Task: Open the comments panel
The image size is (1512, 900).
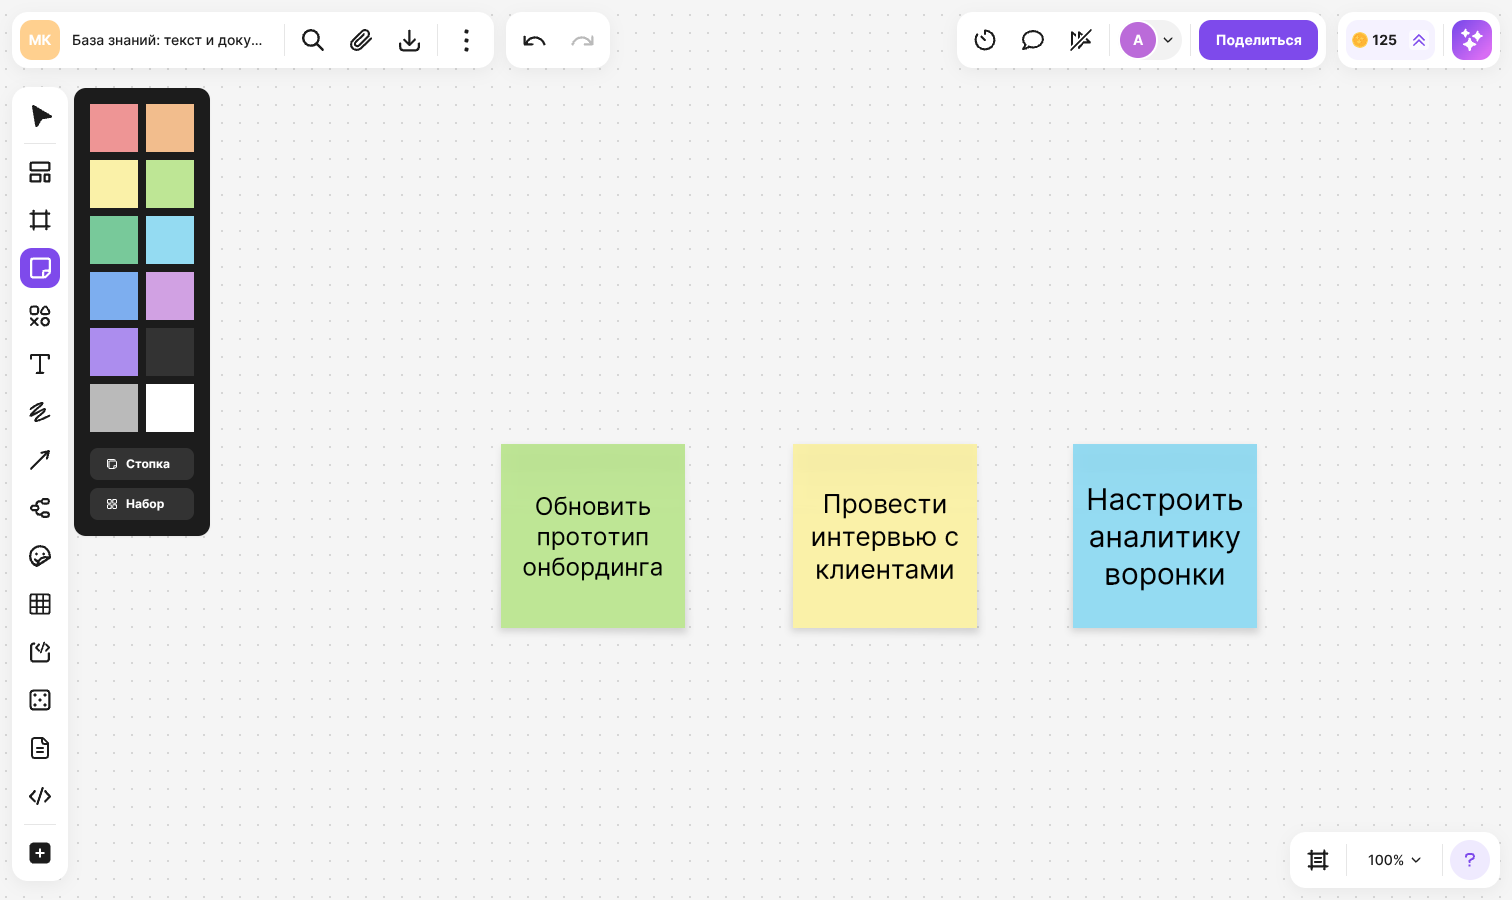Action: pyautogui.click(x=1033, y=40)
